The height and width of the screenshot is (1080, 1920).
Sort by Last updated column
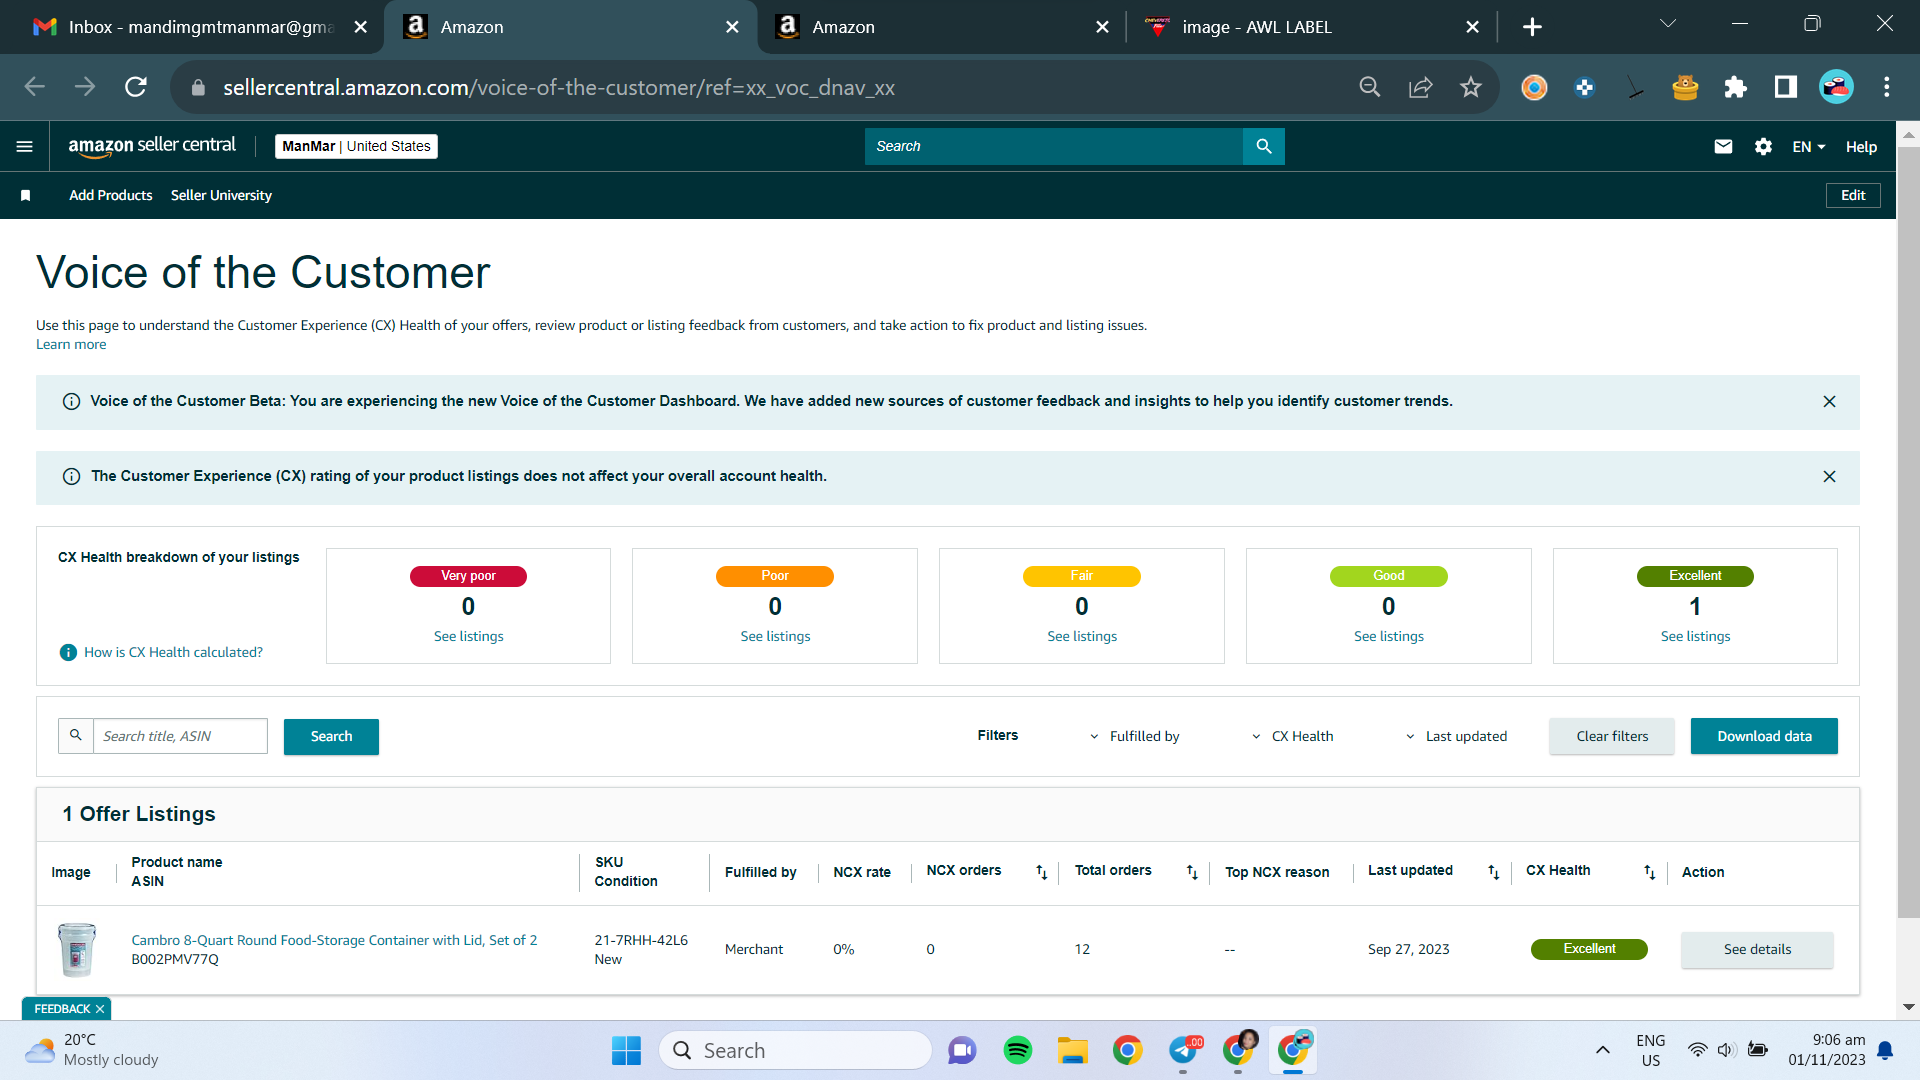[1494, 873]
